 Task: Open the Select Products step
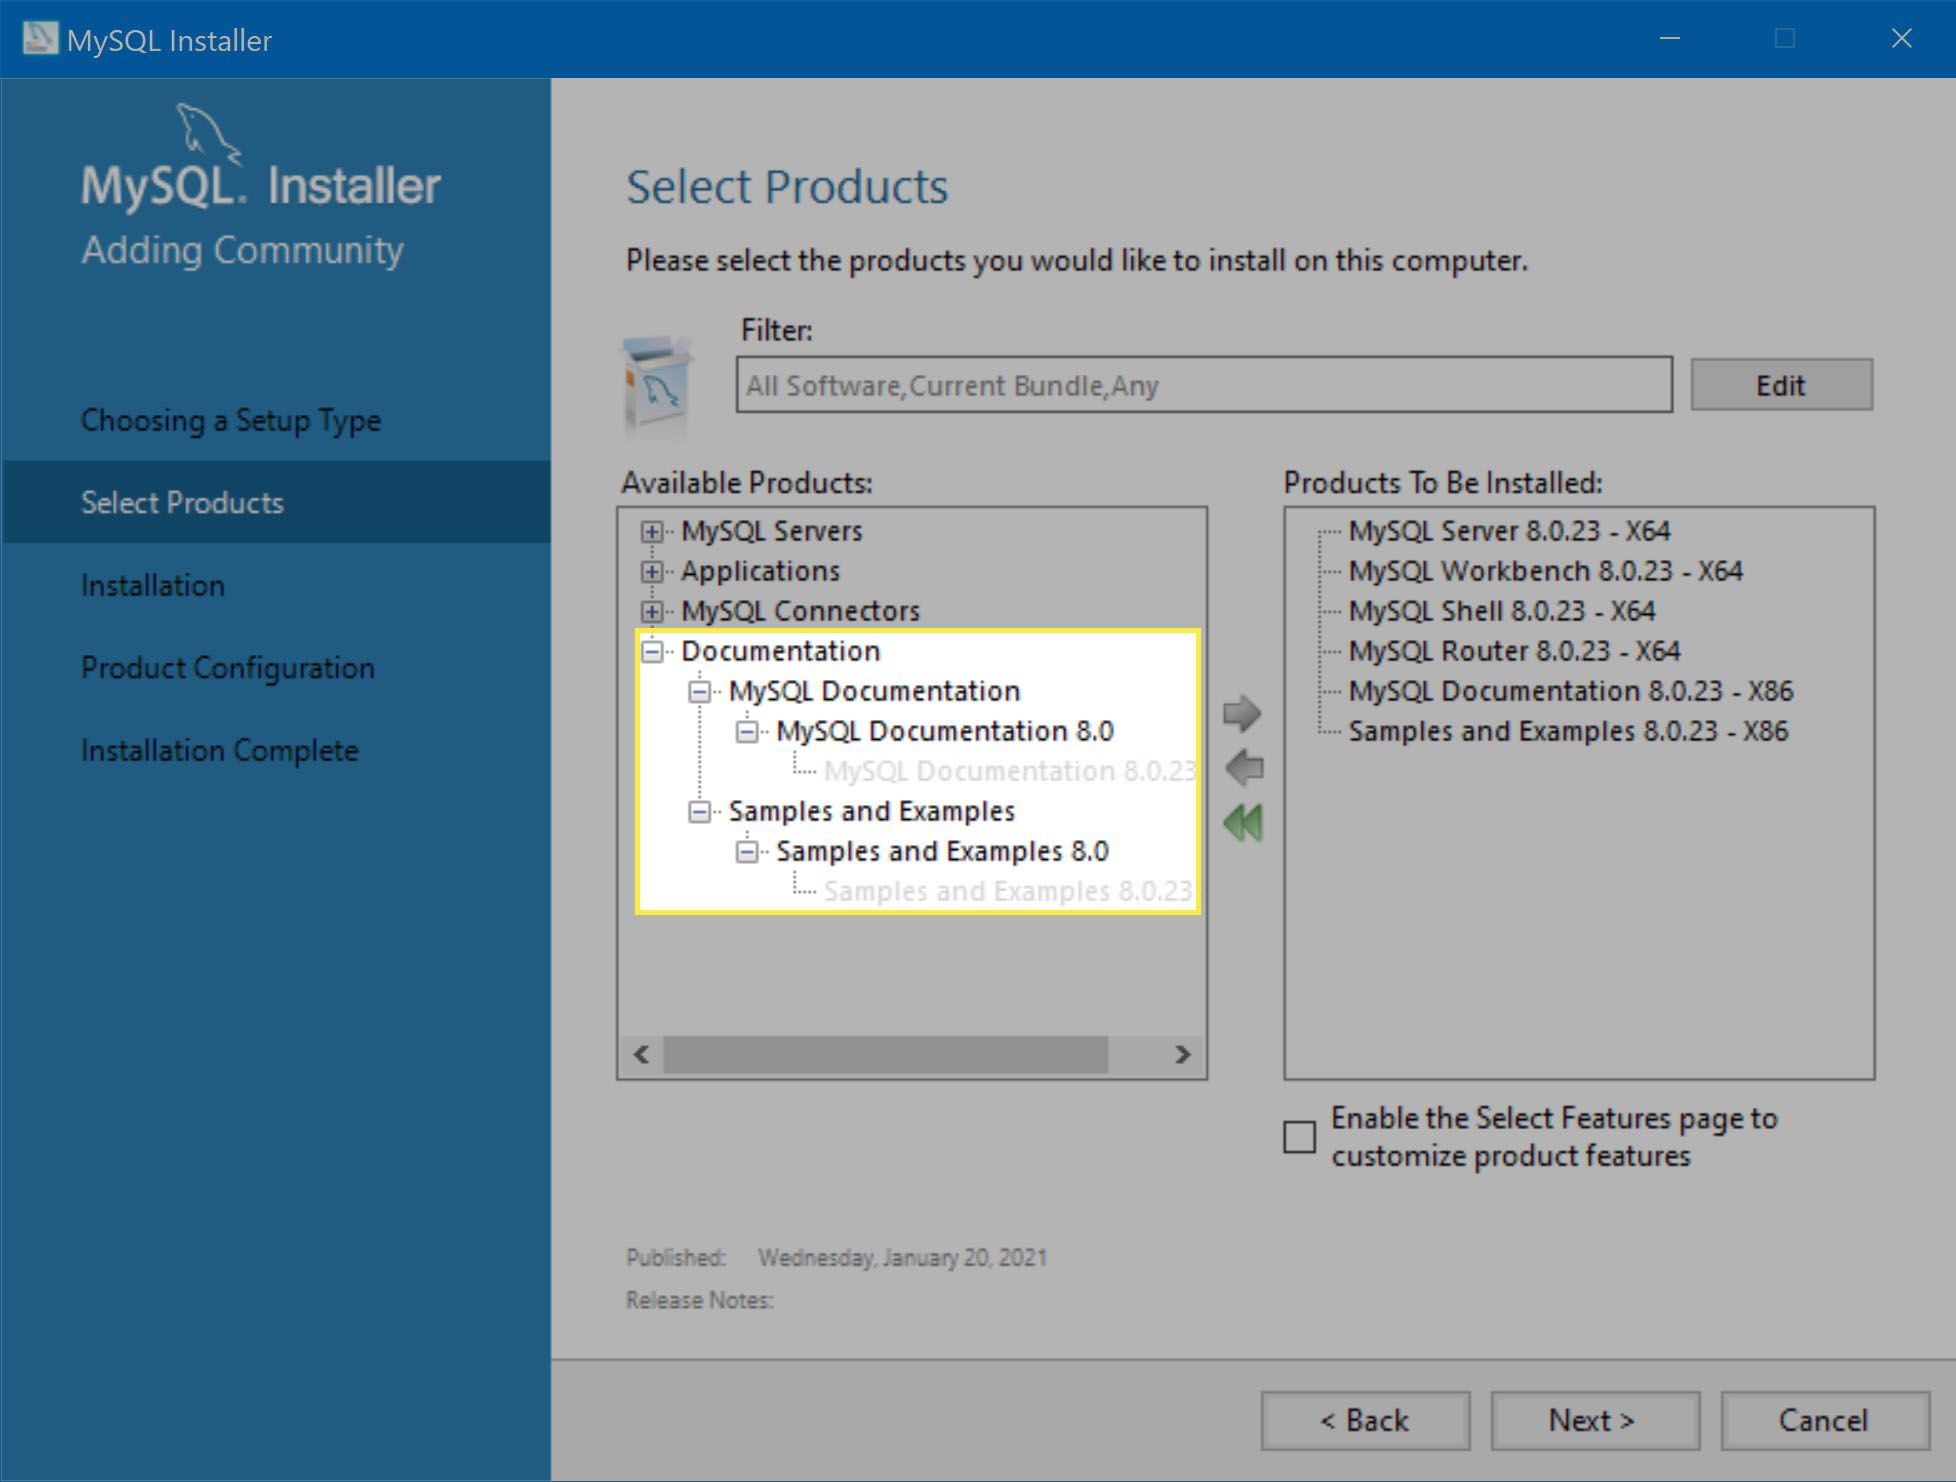(x=276, y=502)
